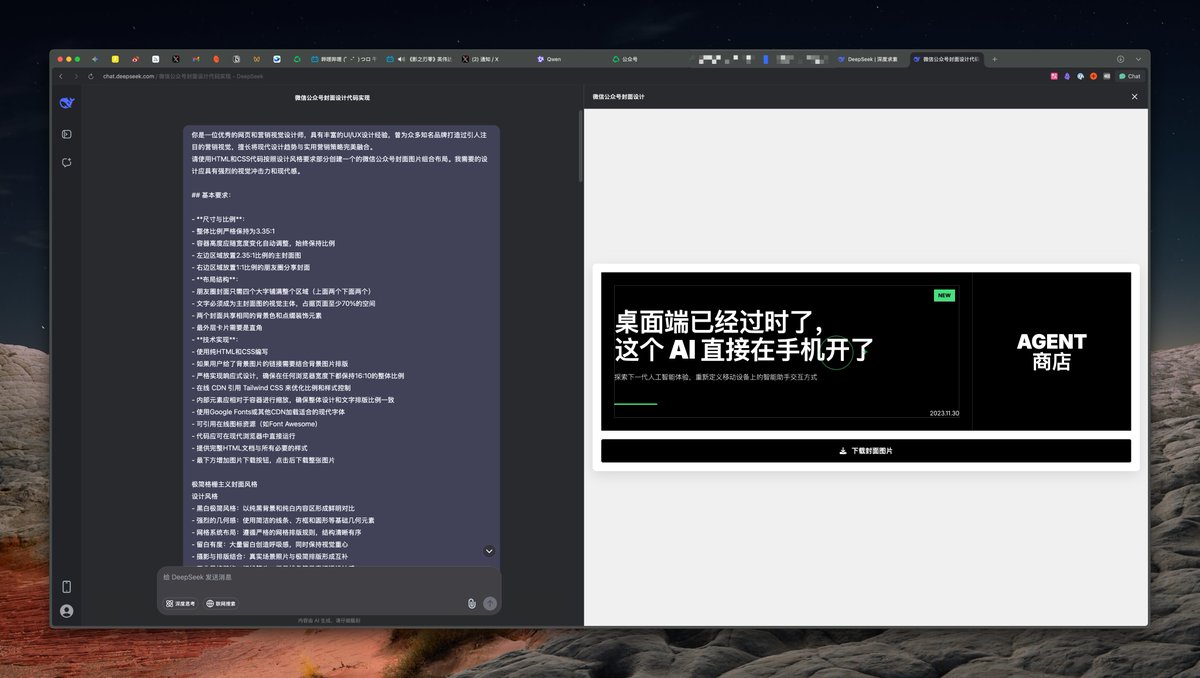This screenshot has height=678, width=1200.
Task: Click the chat title 微信公众号封面设计代码实现
Action: point(332,98)
